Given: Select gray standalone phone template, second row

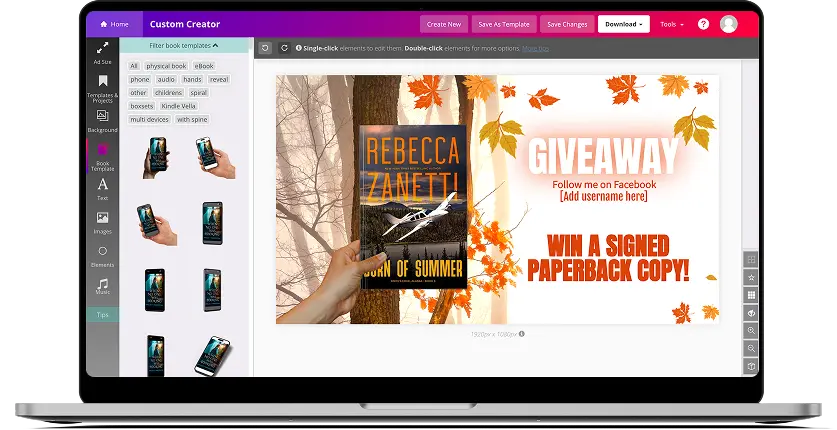Looking at the screenshot, I should (212, 223).
